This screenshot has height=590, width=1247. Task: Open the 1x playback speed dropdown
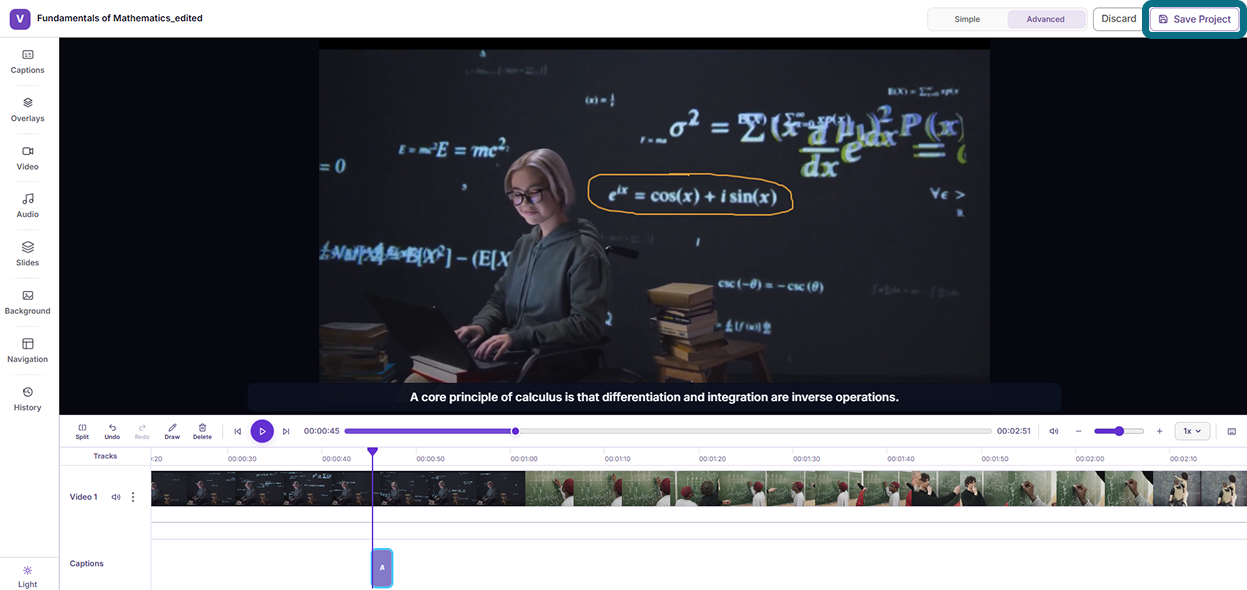1193,431
